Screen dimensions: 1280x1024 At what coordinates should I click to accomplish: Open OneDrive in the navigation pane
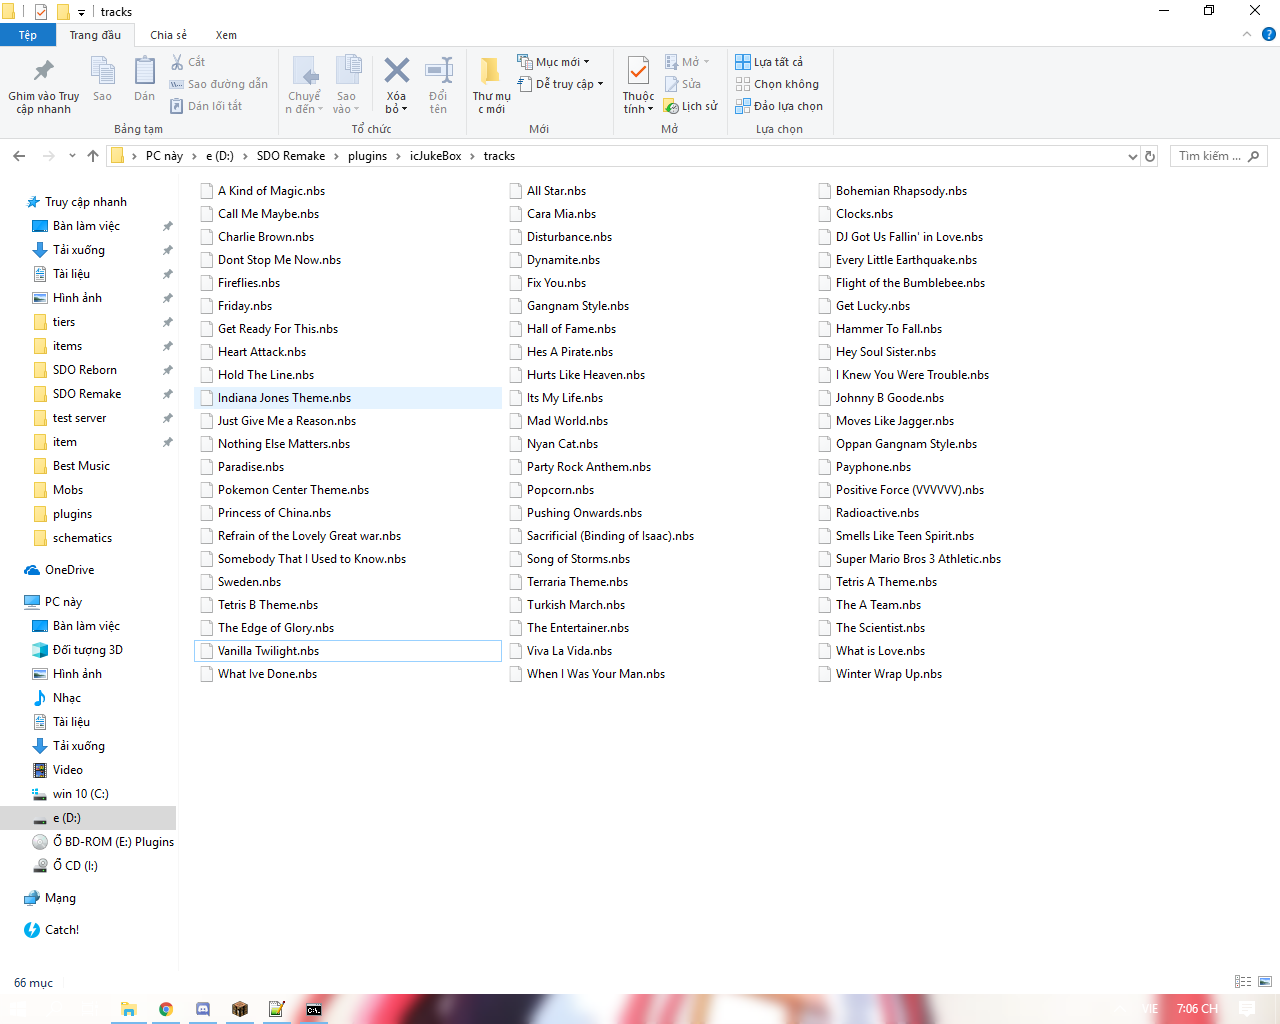tap(70, 570)
